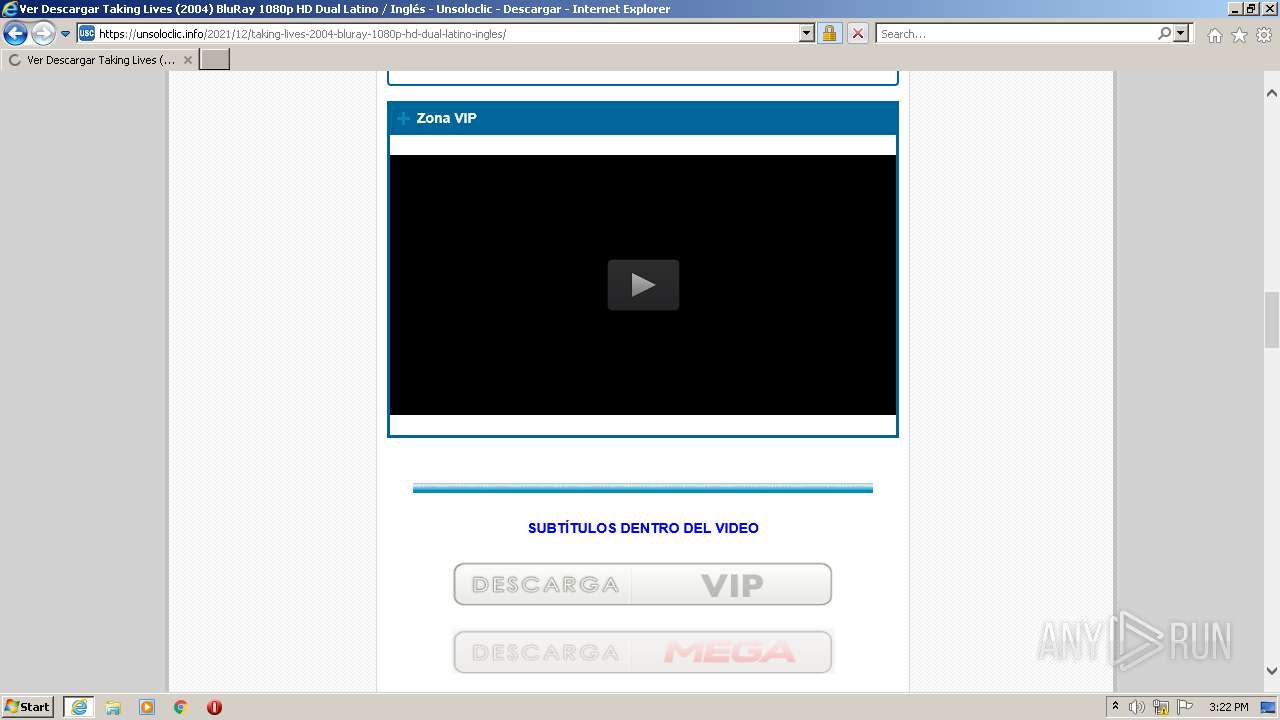Launch Chrome from the taskbar
Viewport: 1280px width, 720px height.
181,707
